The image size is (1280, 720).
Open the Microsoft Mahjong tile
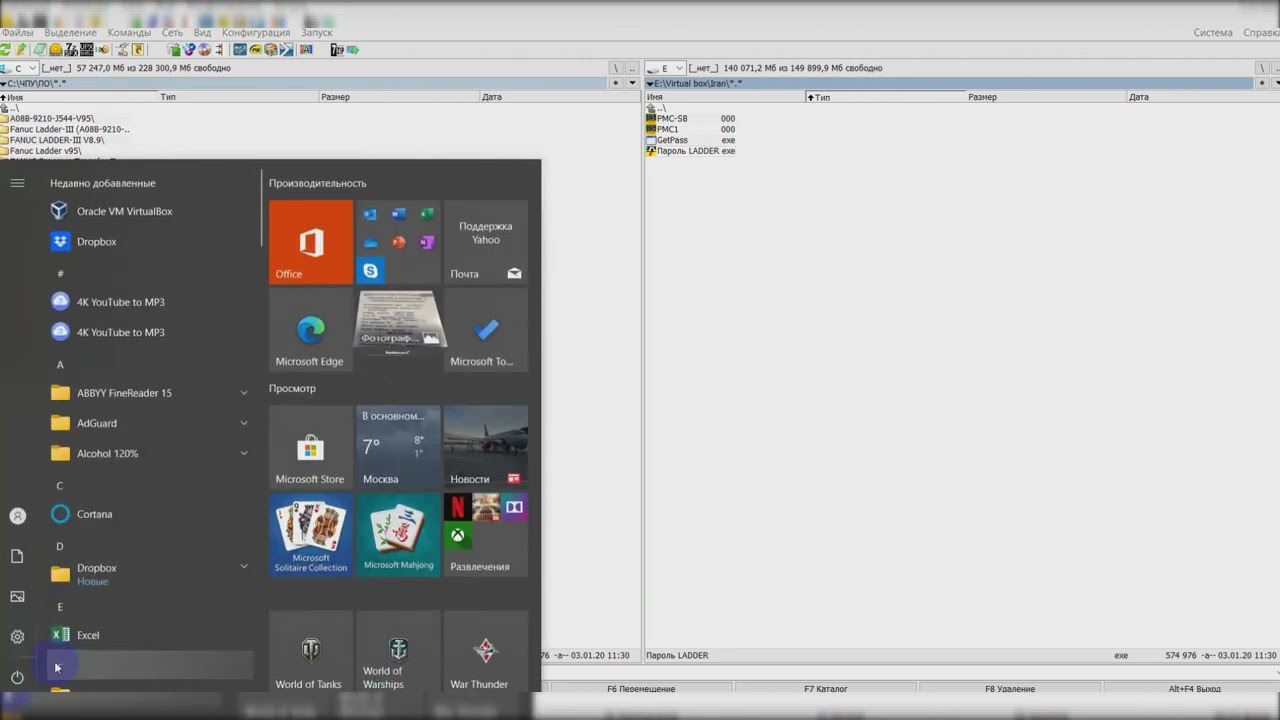point(398,535)
